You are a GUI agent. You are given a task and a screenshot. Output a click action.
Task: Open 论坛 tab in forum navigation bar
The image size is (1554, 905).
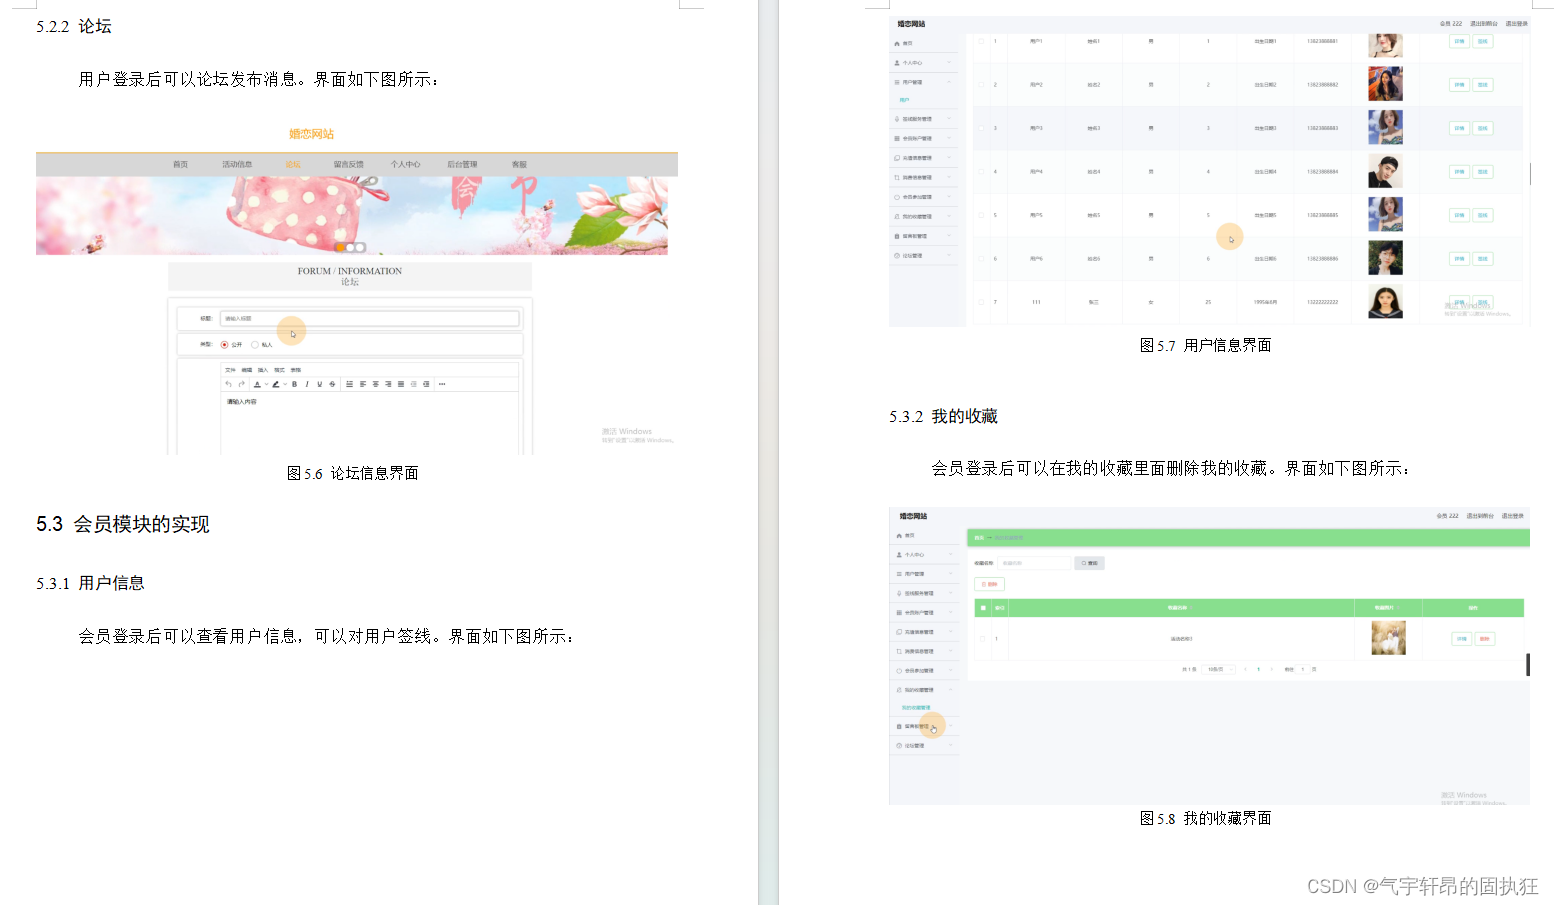click(x=292, y=164)
